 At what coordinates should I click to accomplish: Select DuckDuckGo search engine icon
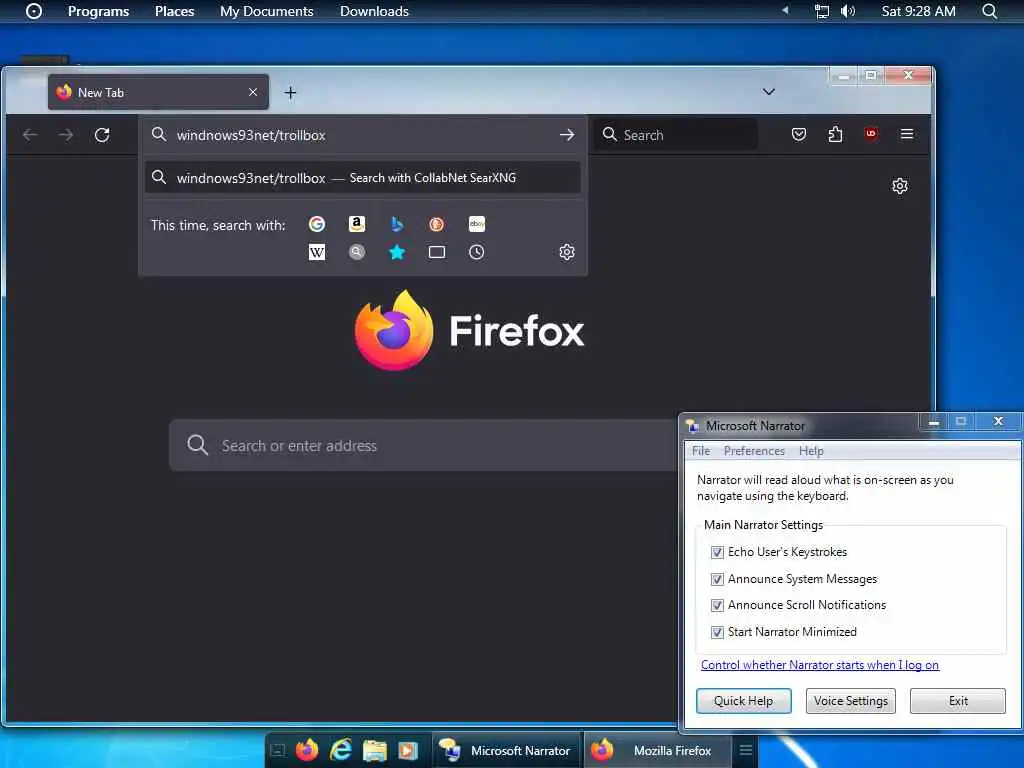pyautogui.click(x=436, y=224)
